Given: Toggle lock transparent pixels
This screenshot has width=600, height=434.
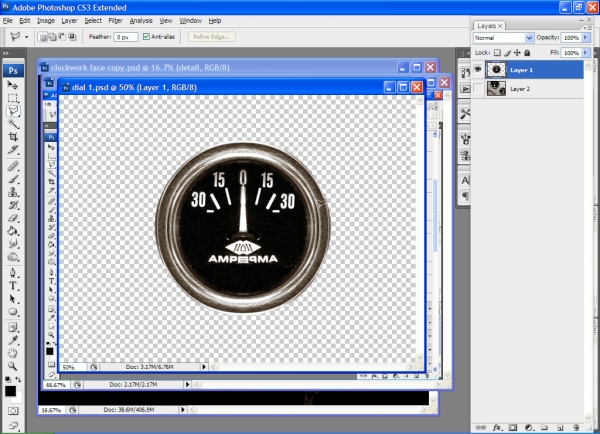Looking at the screenshot, I should [x=497, y=53].
